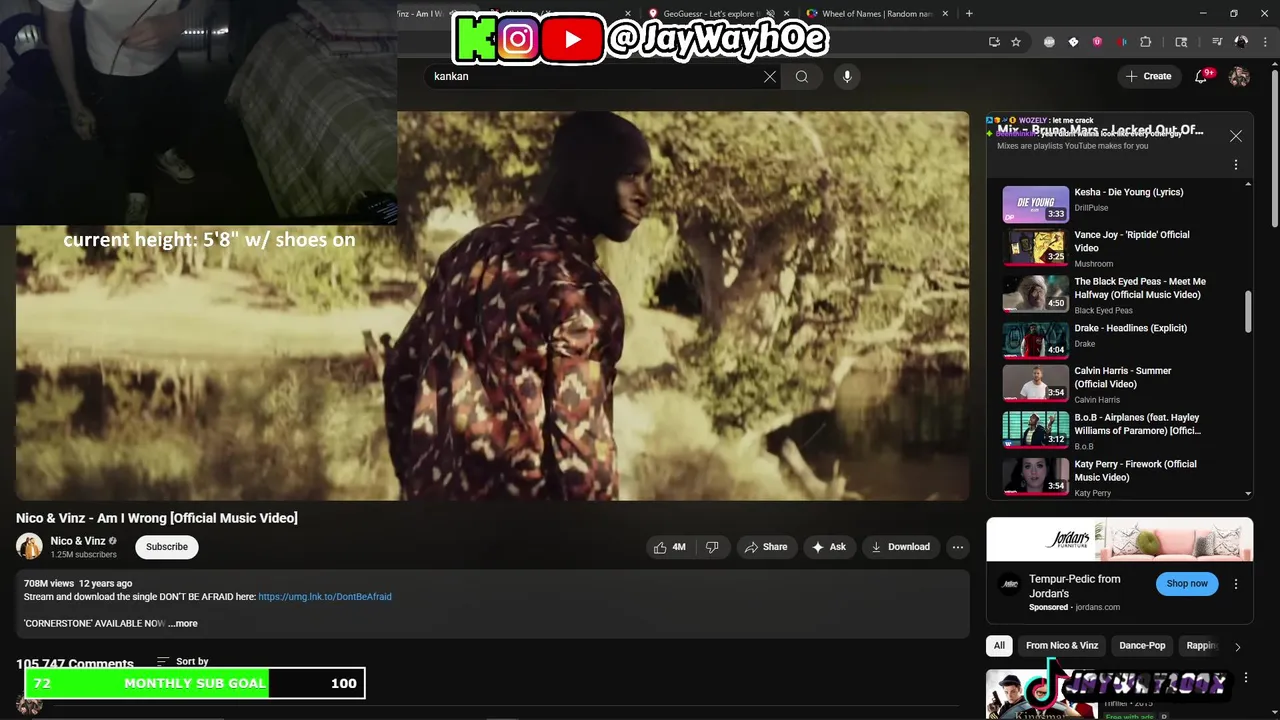1280x720 pixels.
Task: Start voice search with the microphone
Action: [847, 77]
